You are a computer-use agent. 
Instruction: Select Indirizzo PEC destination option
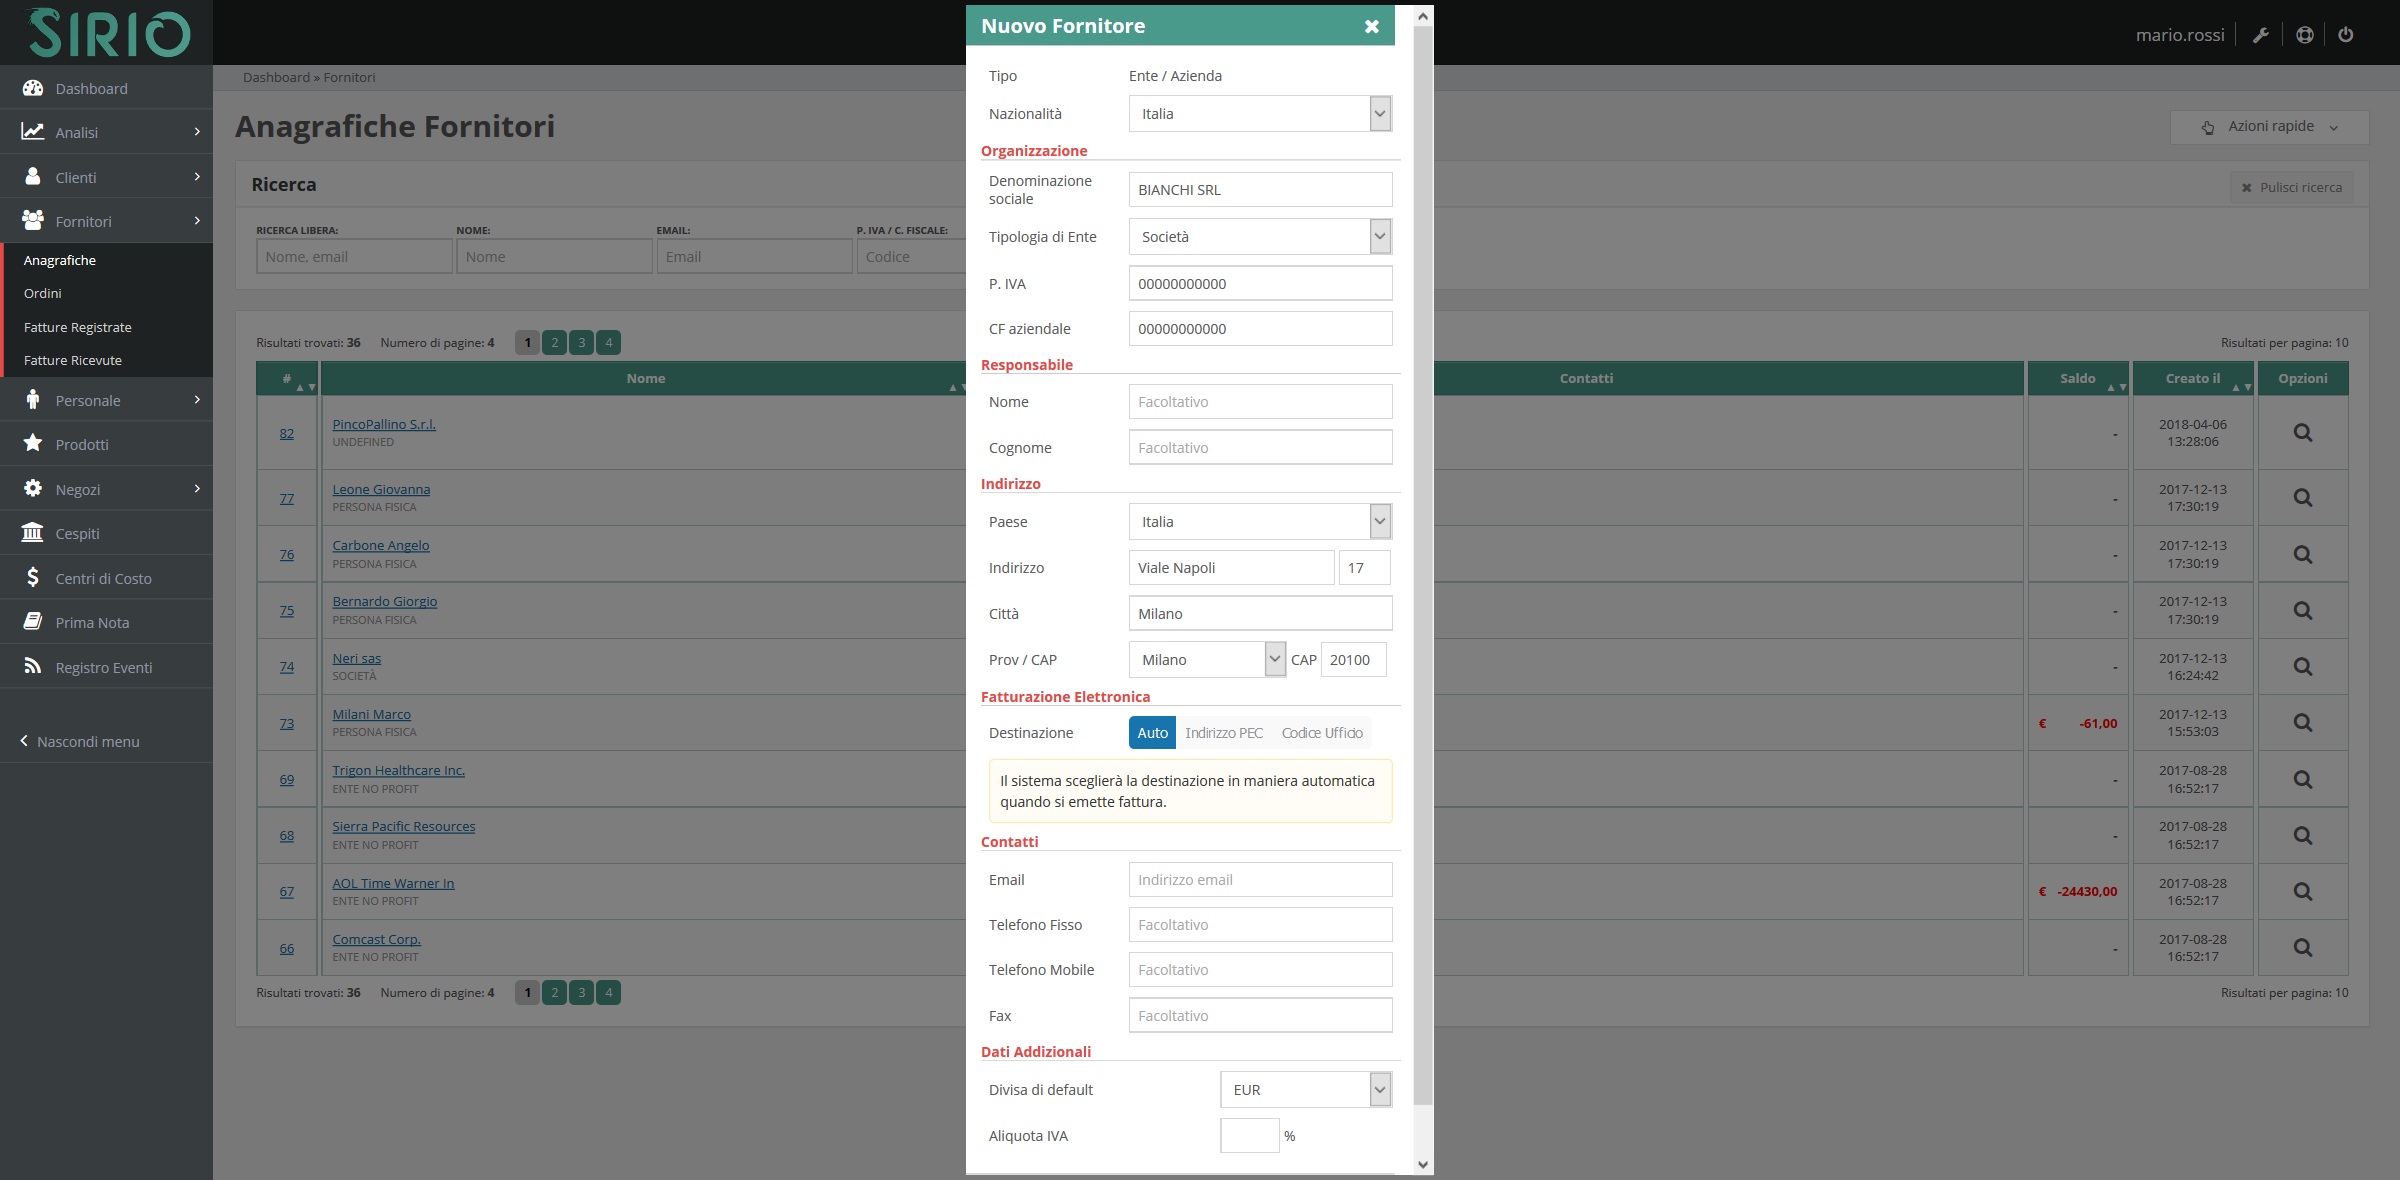pos(1223,733)
